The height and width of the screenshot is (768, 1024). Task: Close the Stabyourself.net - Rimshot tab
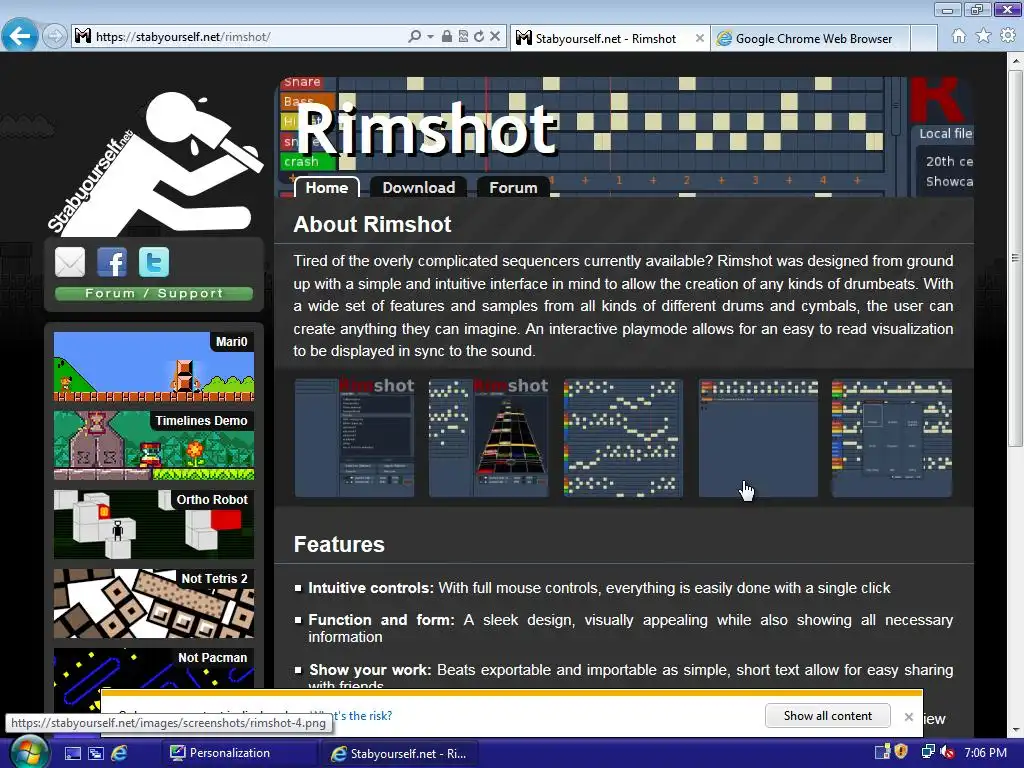point(699,39)
